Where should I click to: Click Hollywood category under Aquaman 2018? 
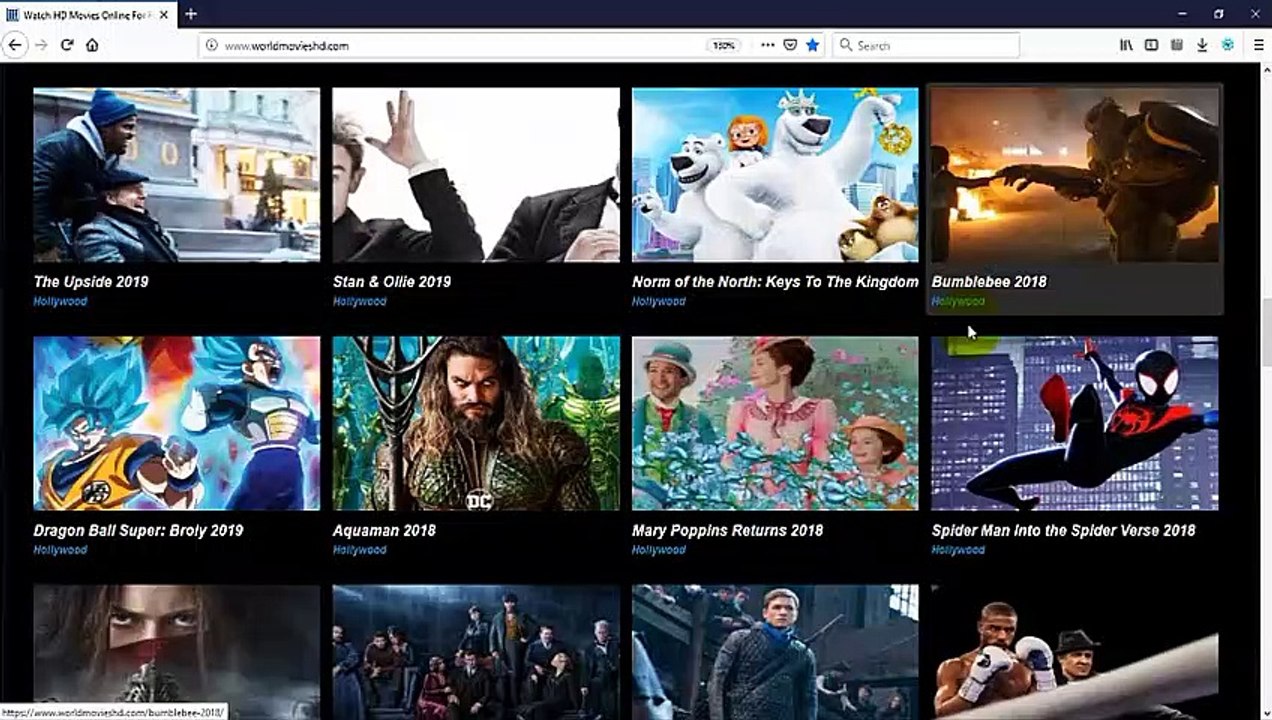tap(359, 550)
